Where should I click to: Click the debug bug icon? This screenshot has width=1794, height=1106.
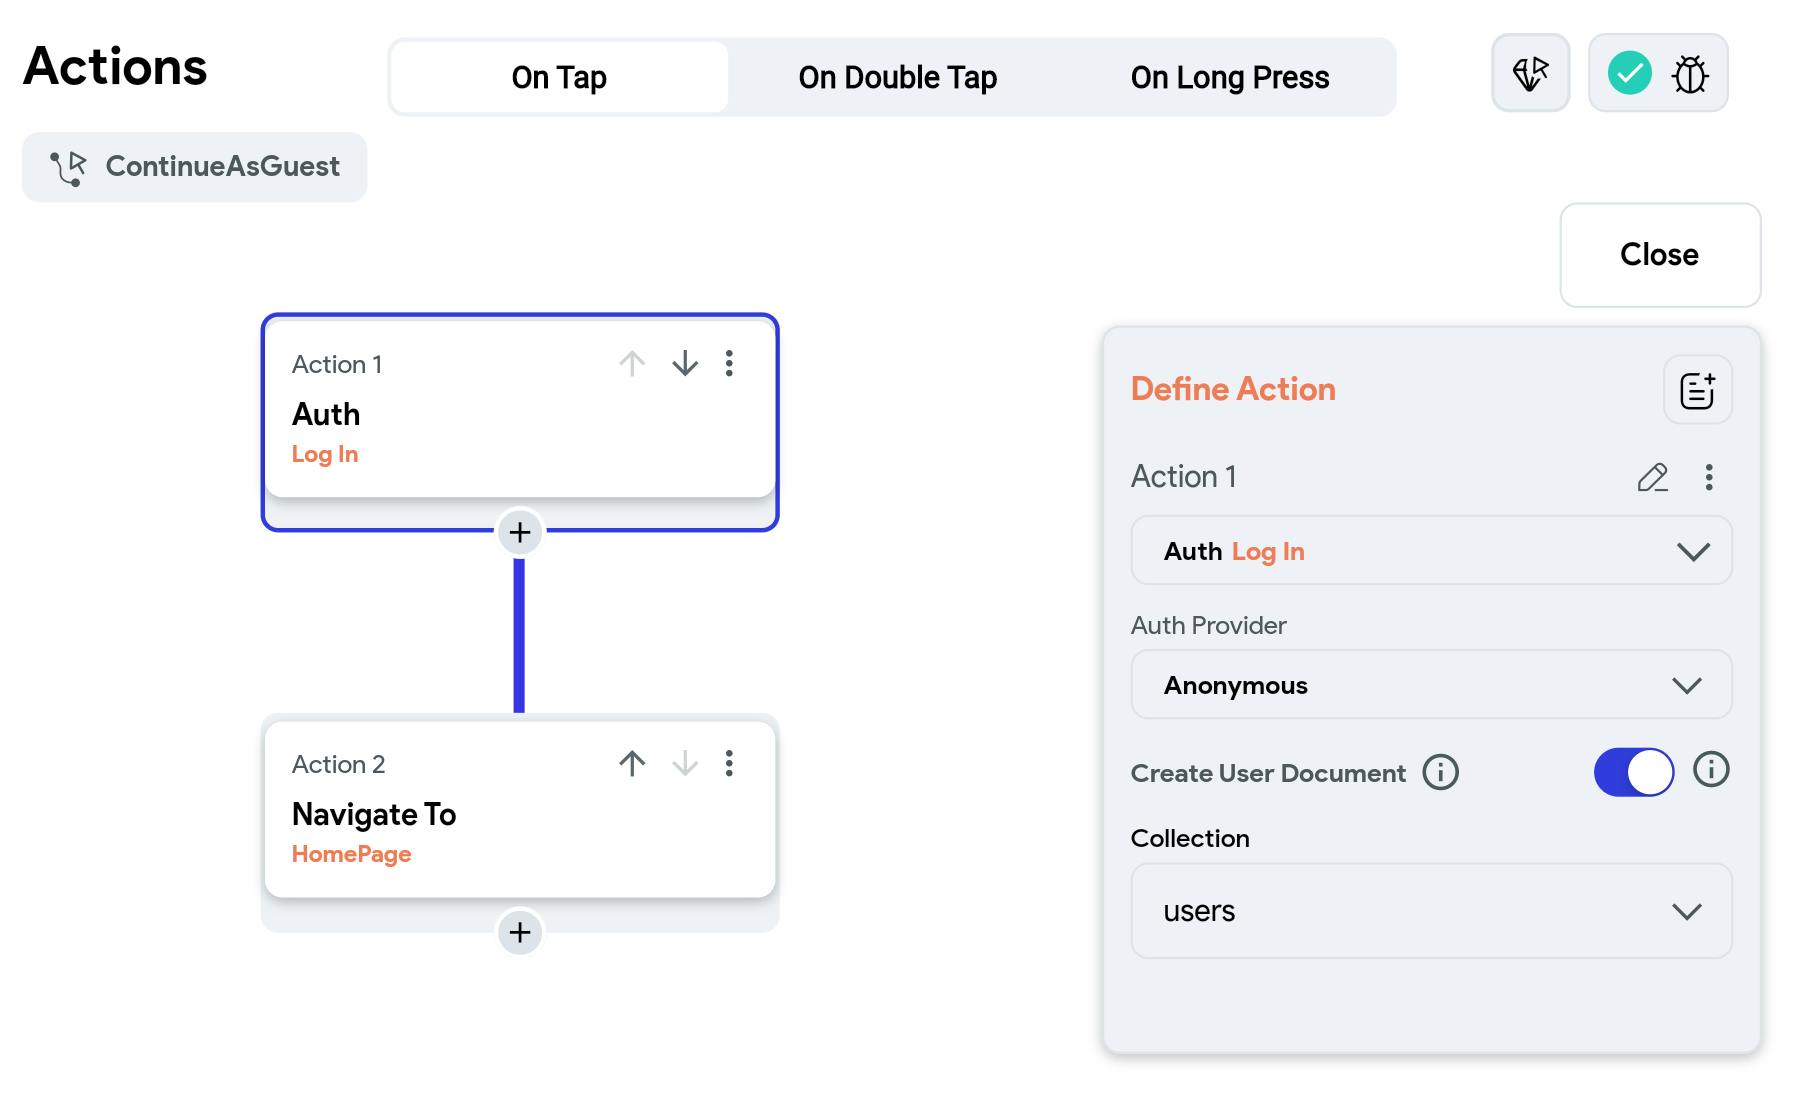(1690, 74)
